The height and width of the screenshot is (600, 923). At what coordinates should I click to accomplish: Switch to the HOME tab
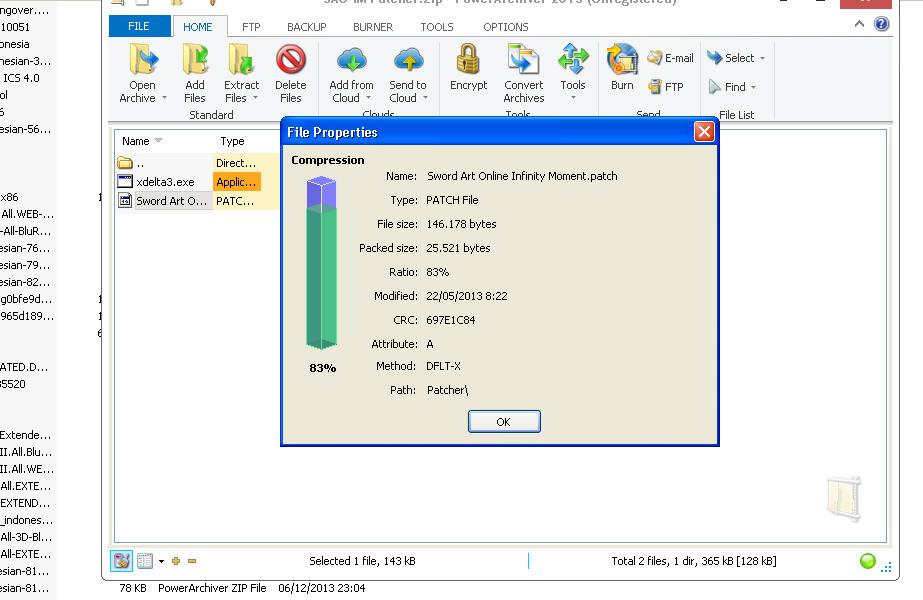[198, 27]
